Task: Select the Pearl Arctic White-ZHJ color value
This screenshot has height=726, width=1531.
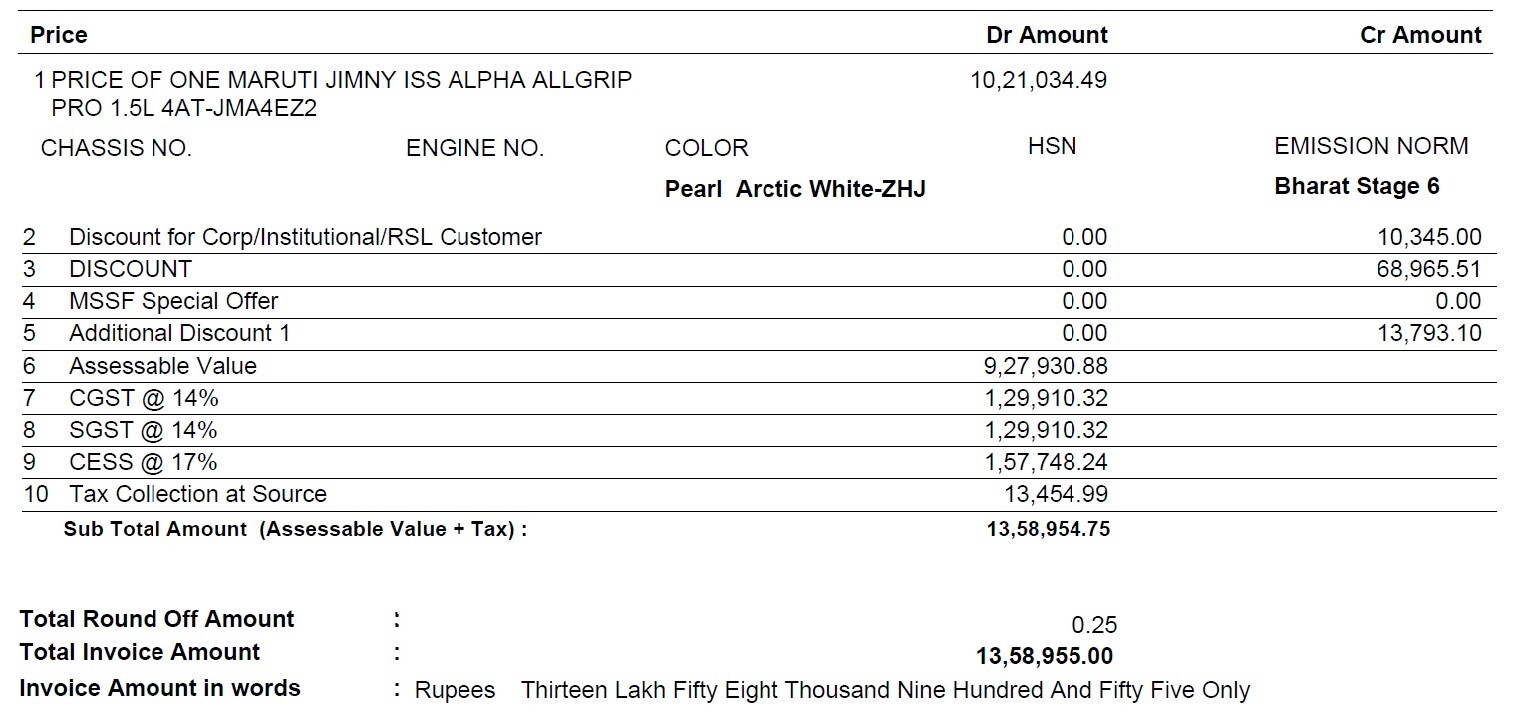Action: click(795, 189)
